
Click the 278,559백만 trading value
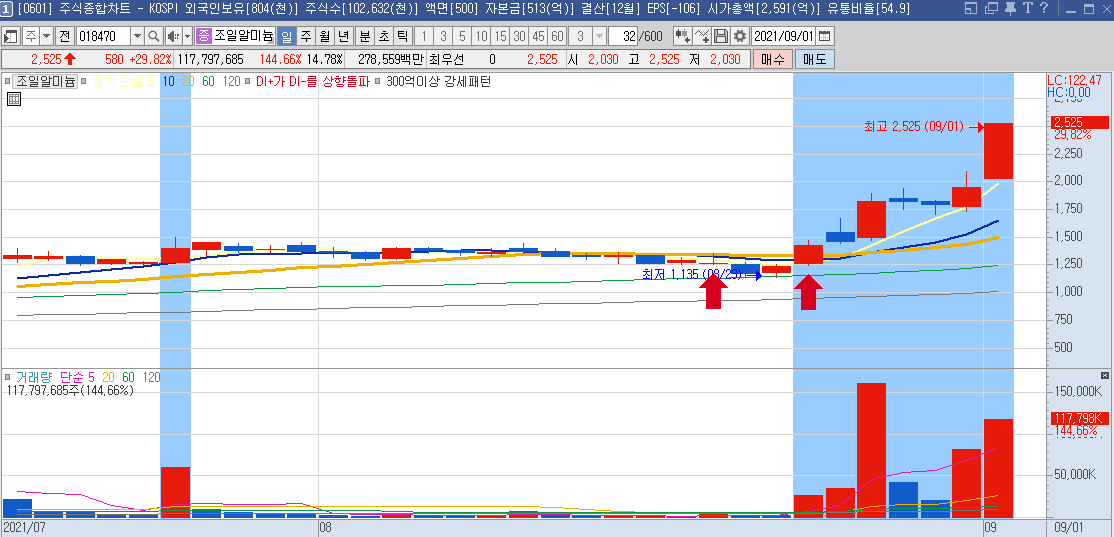tap(390, 60)
